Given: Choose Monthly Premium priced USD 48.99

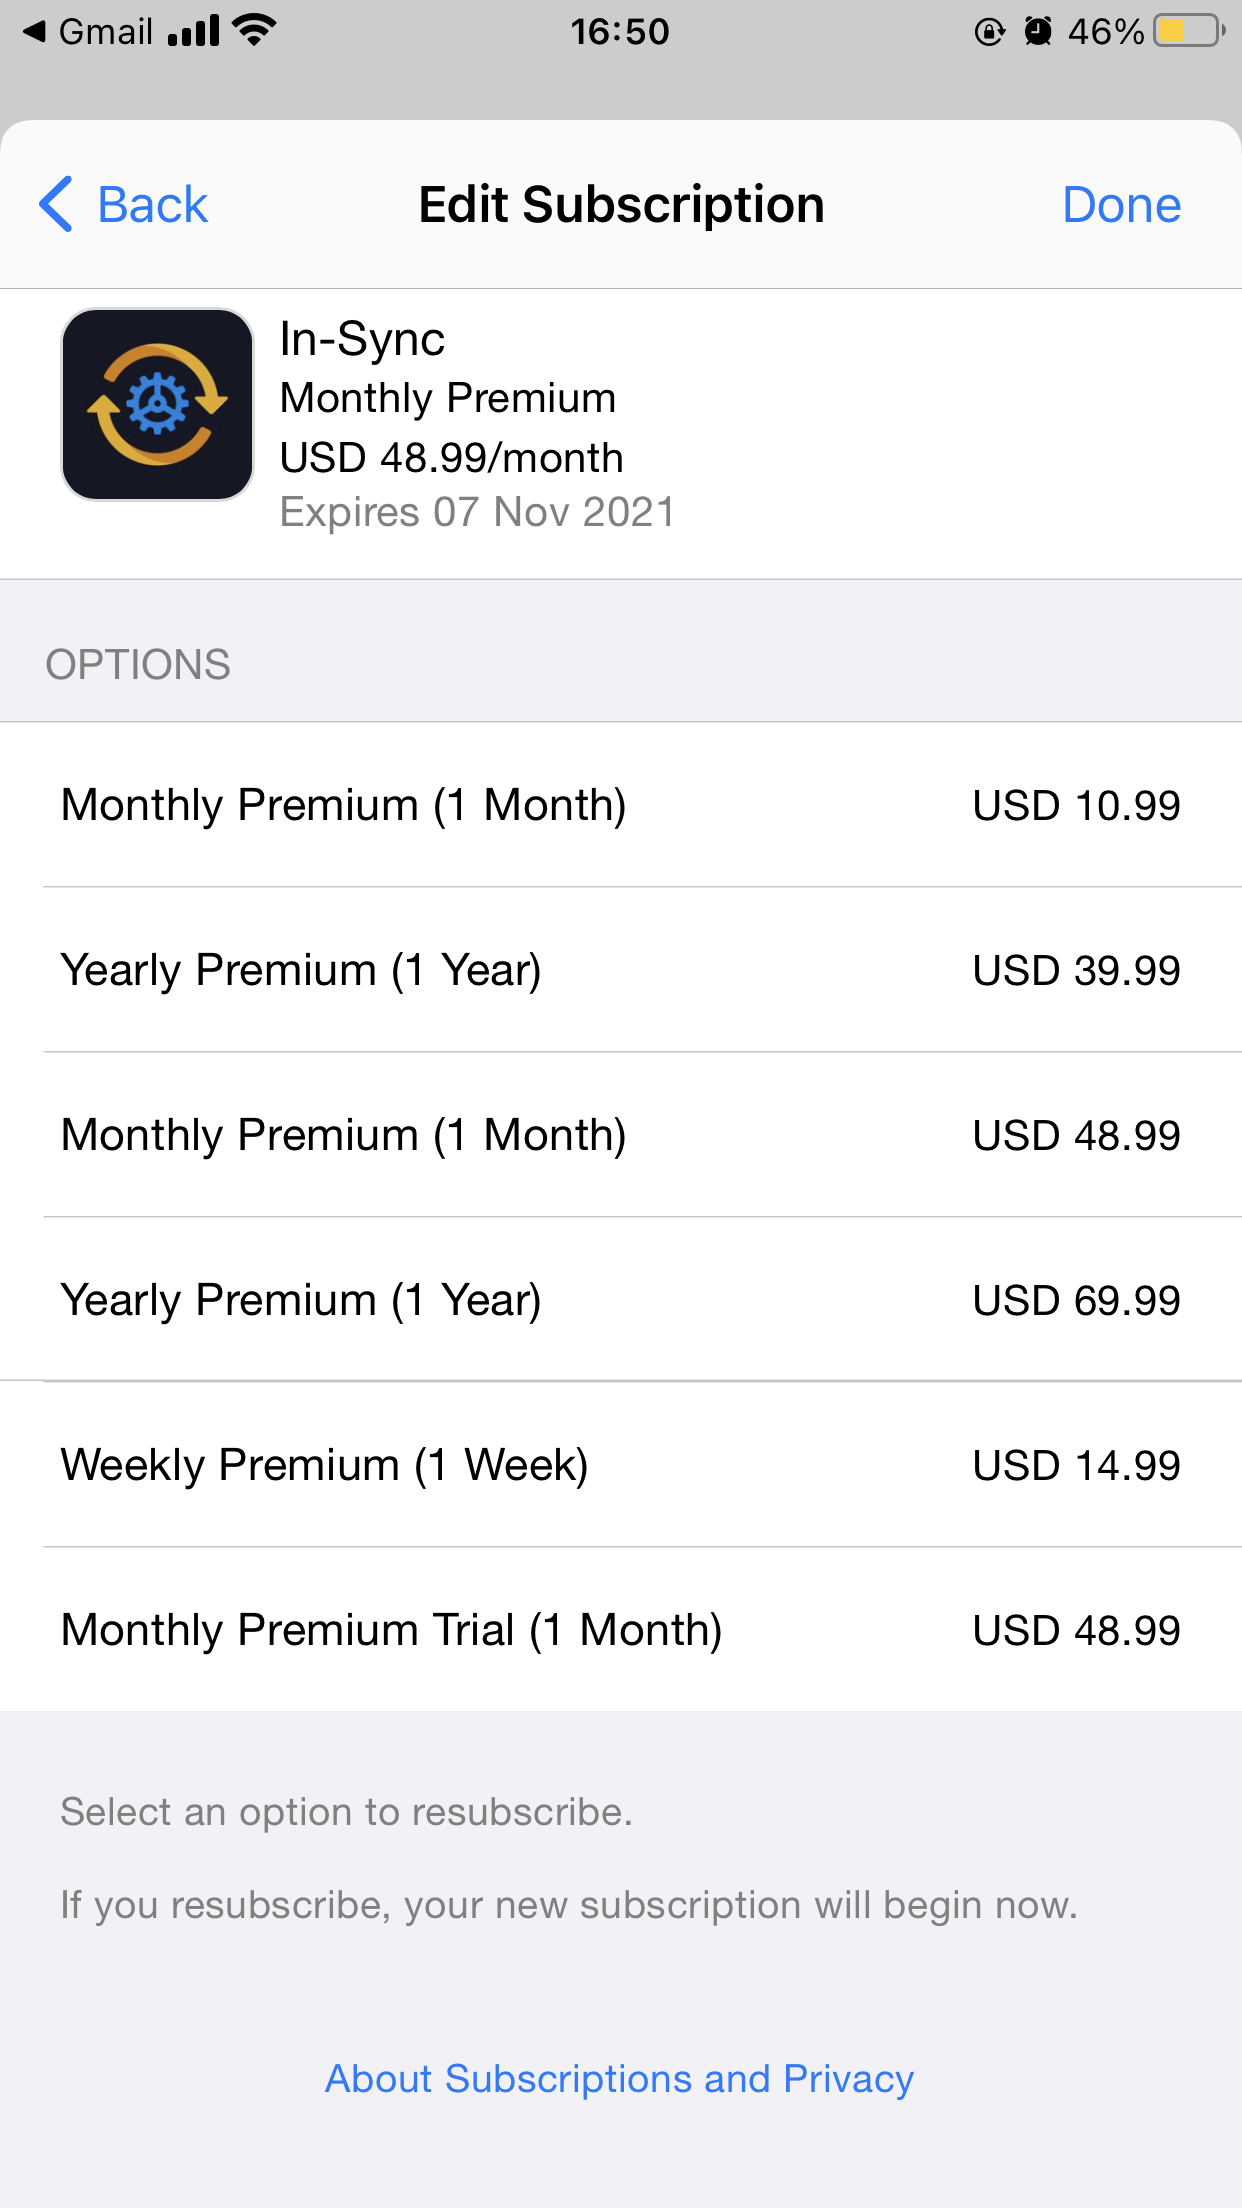Looking at the screenshot, I should (x=620, y=1135).
